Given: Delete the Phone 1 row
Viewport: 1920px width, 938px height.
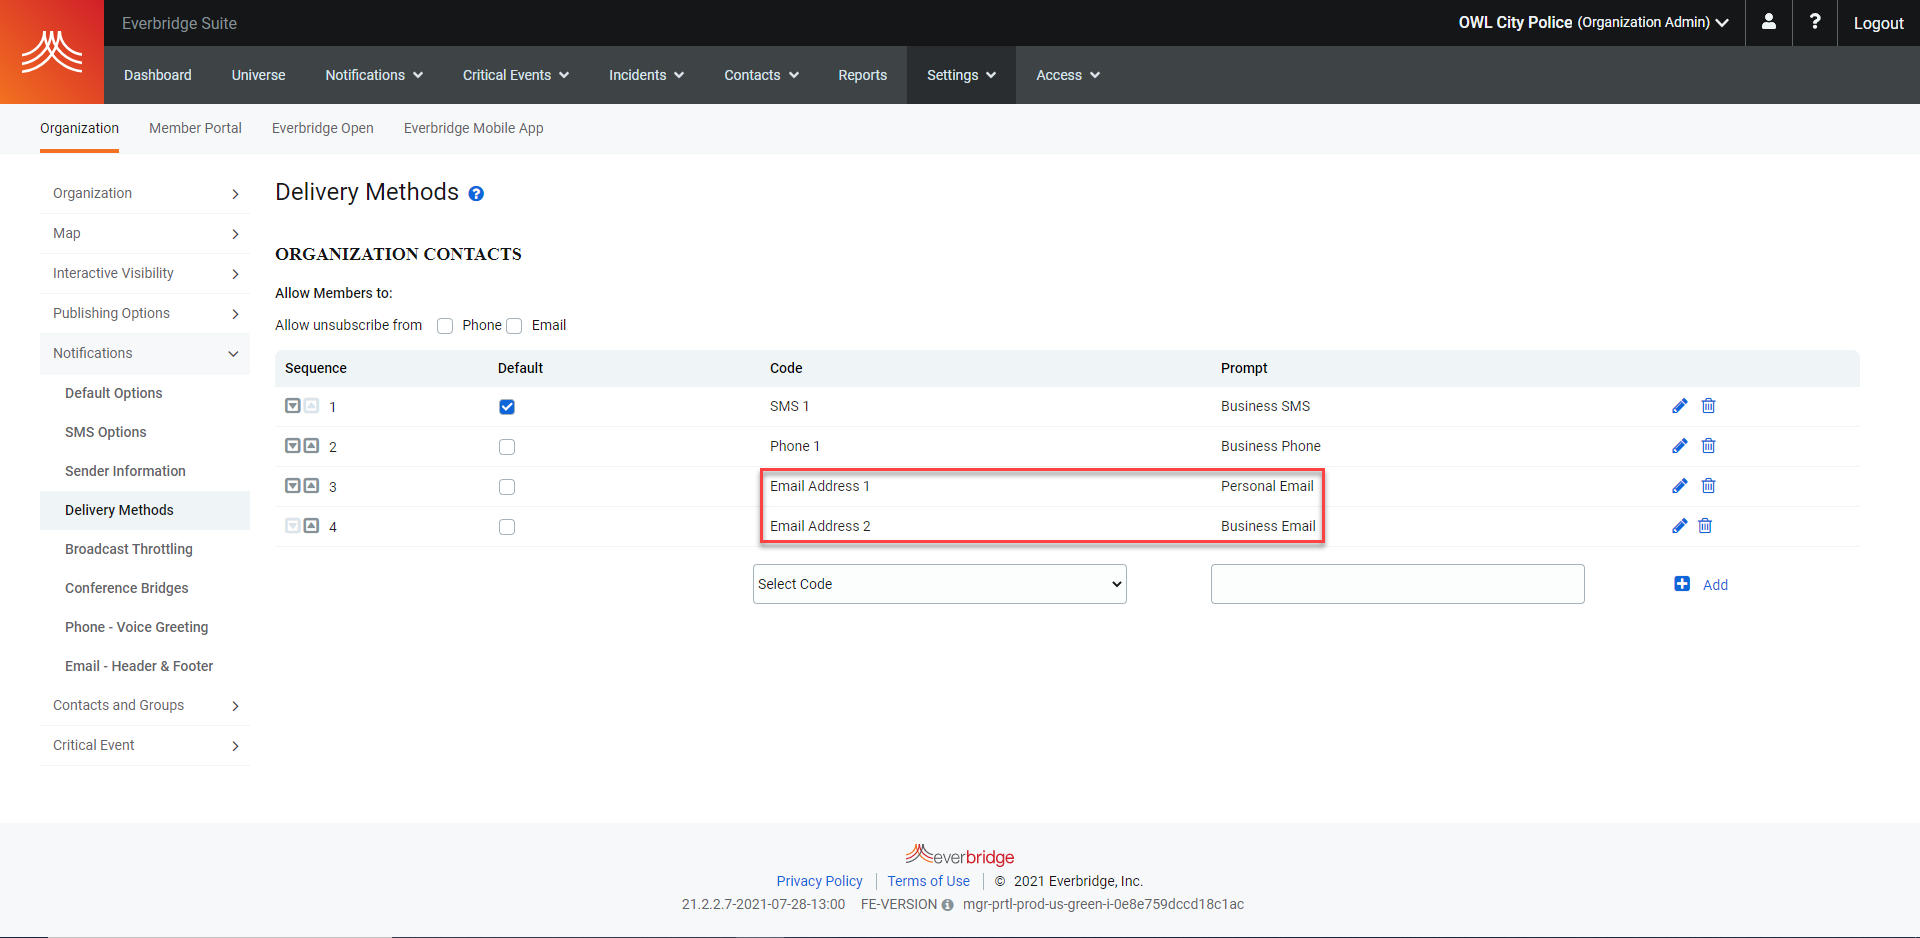Looking at the screenshot, I should tap(1708, 446).
